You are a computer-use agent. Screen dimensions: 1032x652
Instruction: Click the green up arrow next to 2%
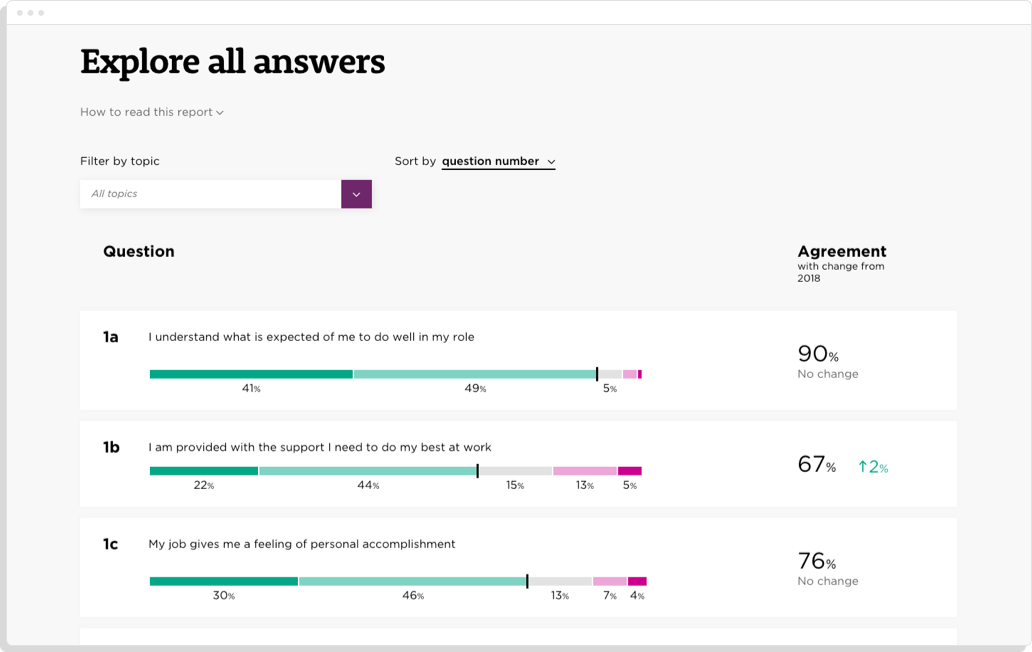tap(862, 466)
